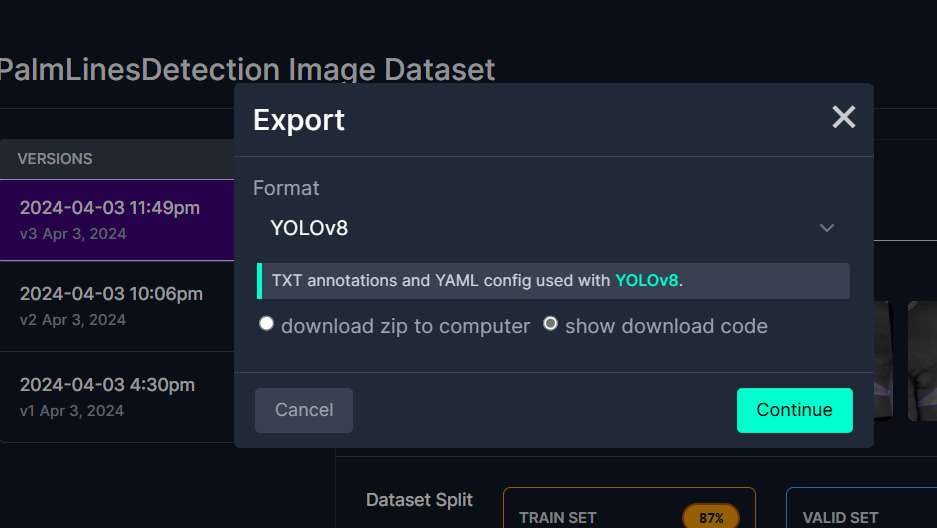Click the Continue button
The image size is (937, 528).
pos(794,410)
